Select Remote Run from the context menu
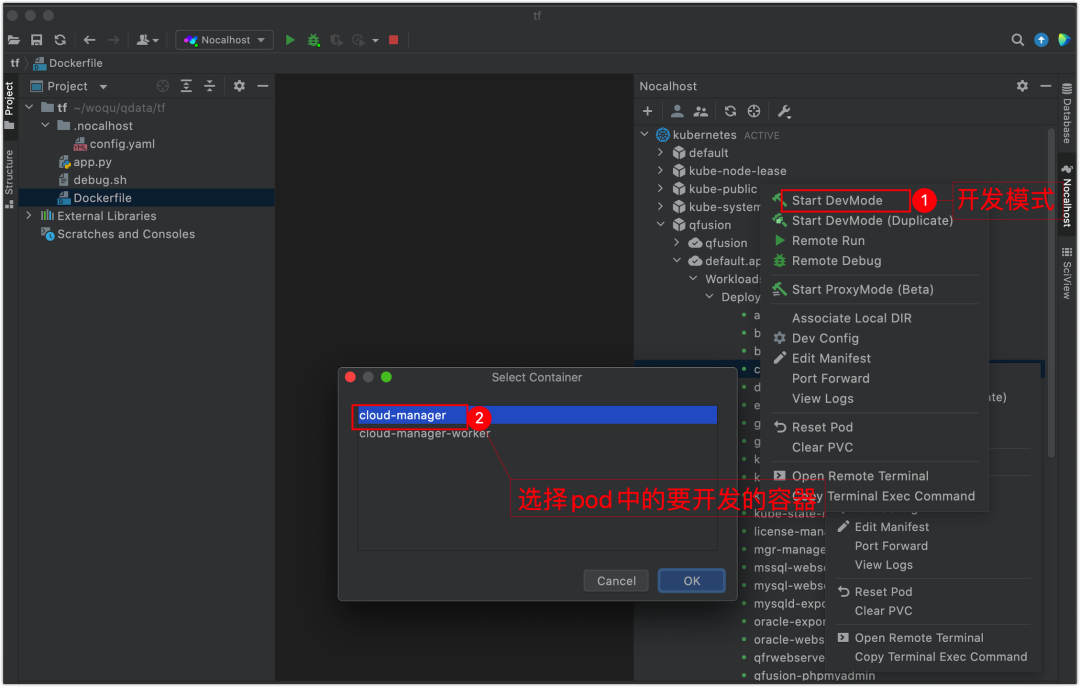Screen dimensions: 1080x687 (827, 240)
